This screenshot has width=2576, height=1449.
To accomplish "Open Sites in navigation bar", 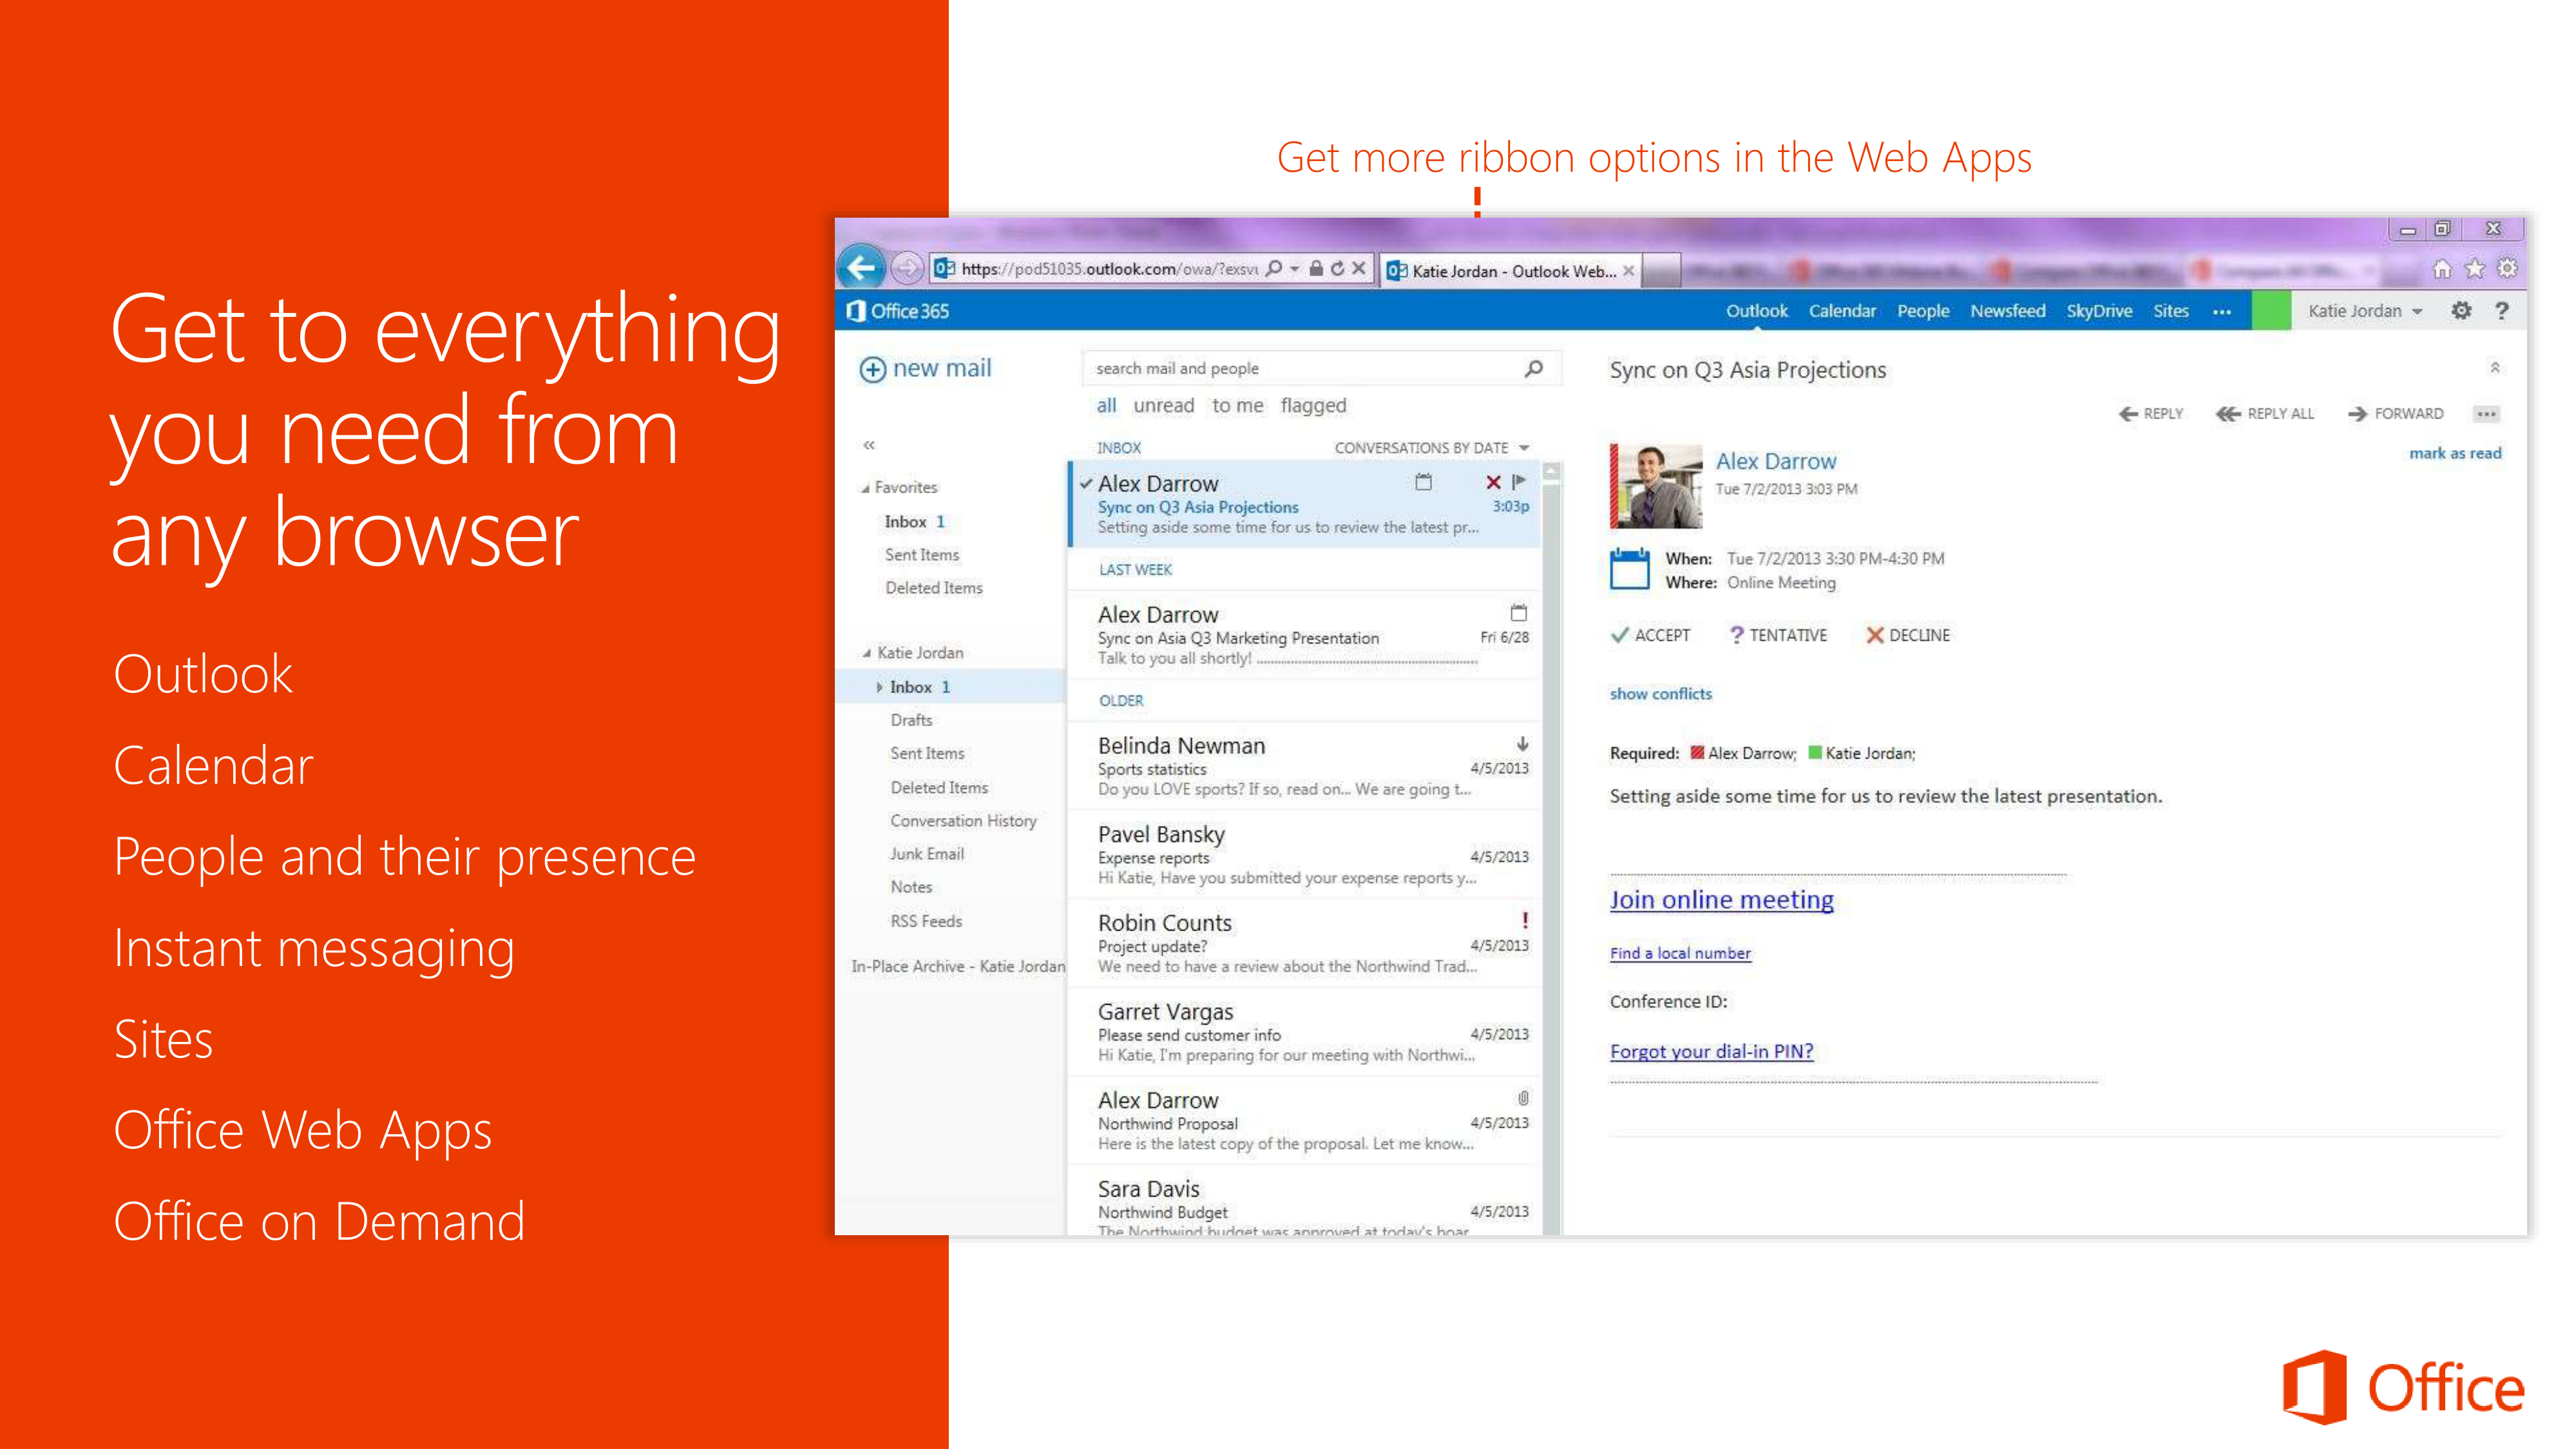I will (x=2170, y=311).
